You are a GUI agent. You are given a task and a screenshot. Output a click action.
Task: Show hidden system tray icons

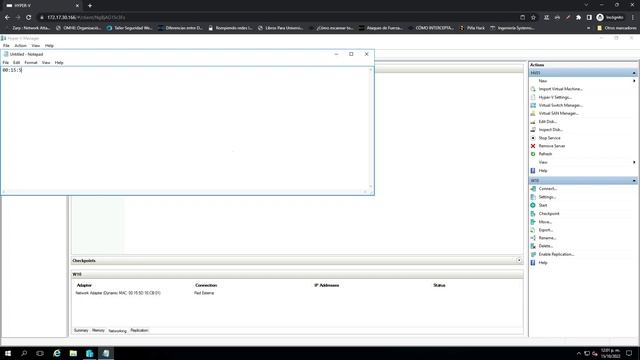tap(578, 353)
